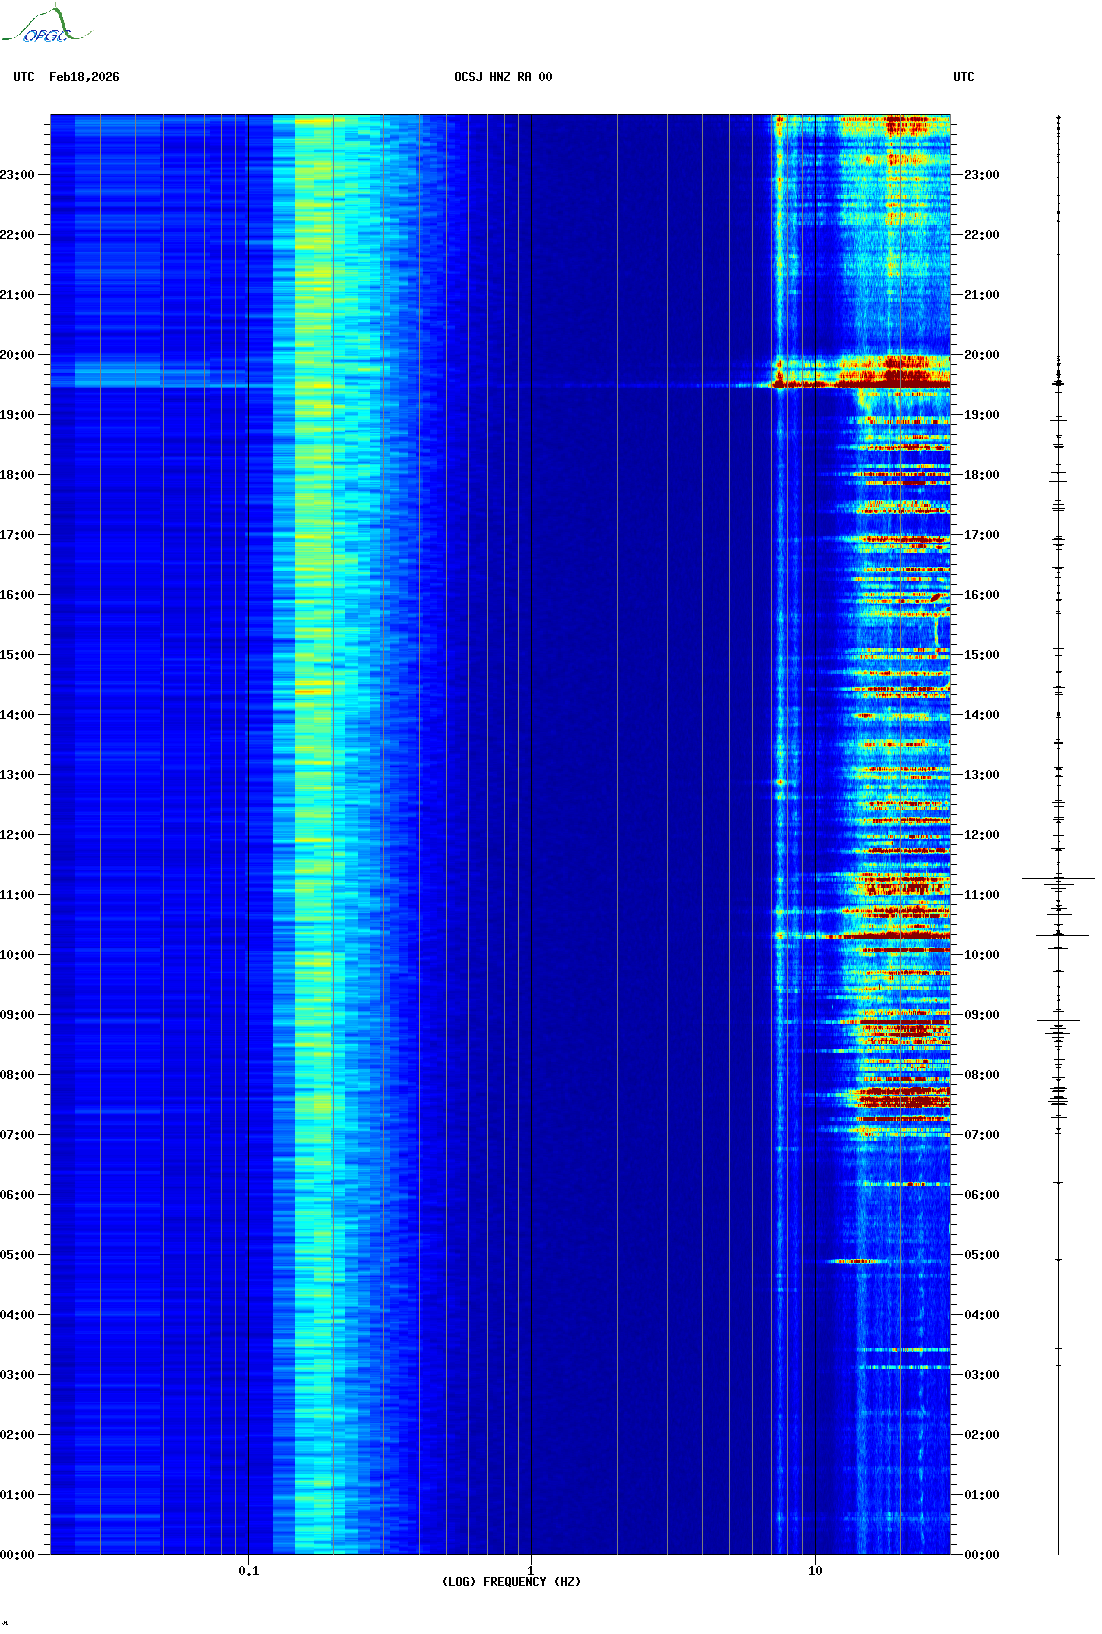Click the 06:00 label on the left time axis
Image resolution: width=1102 pixels, height=1634 pixels.
pyautogui.click(x=17, y=1195)
